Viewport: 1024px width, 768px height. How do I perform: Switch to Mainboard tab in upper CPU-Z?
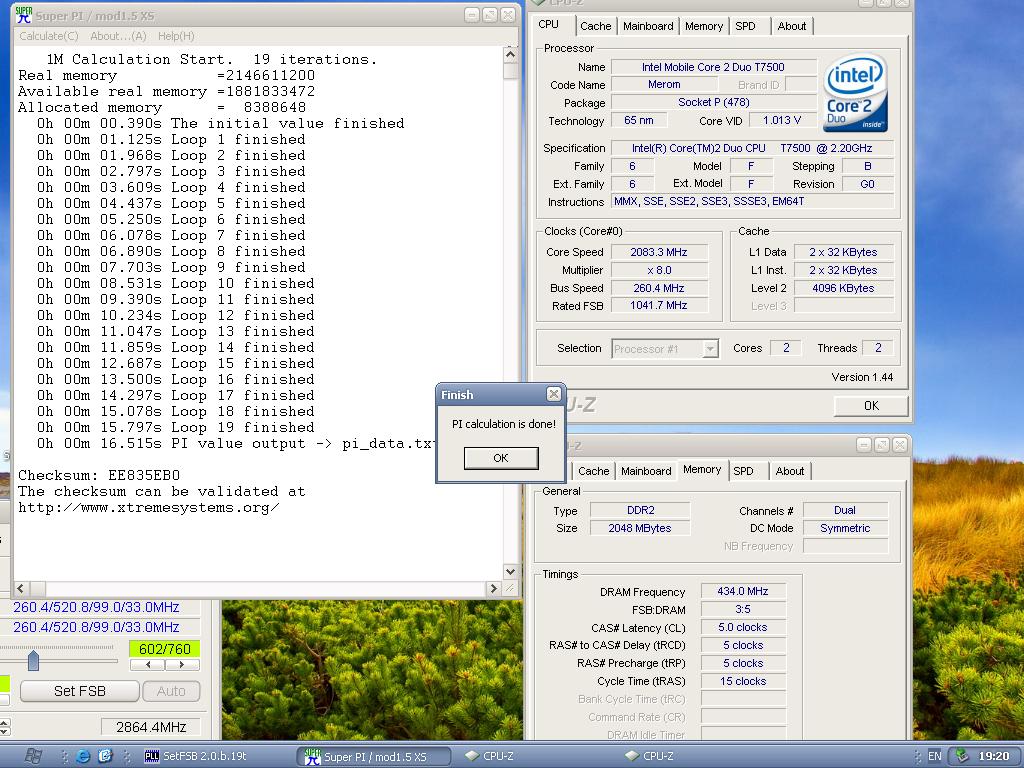pos(648,26)
